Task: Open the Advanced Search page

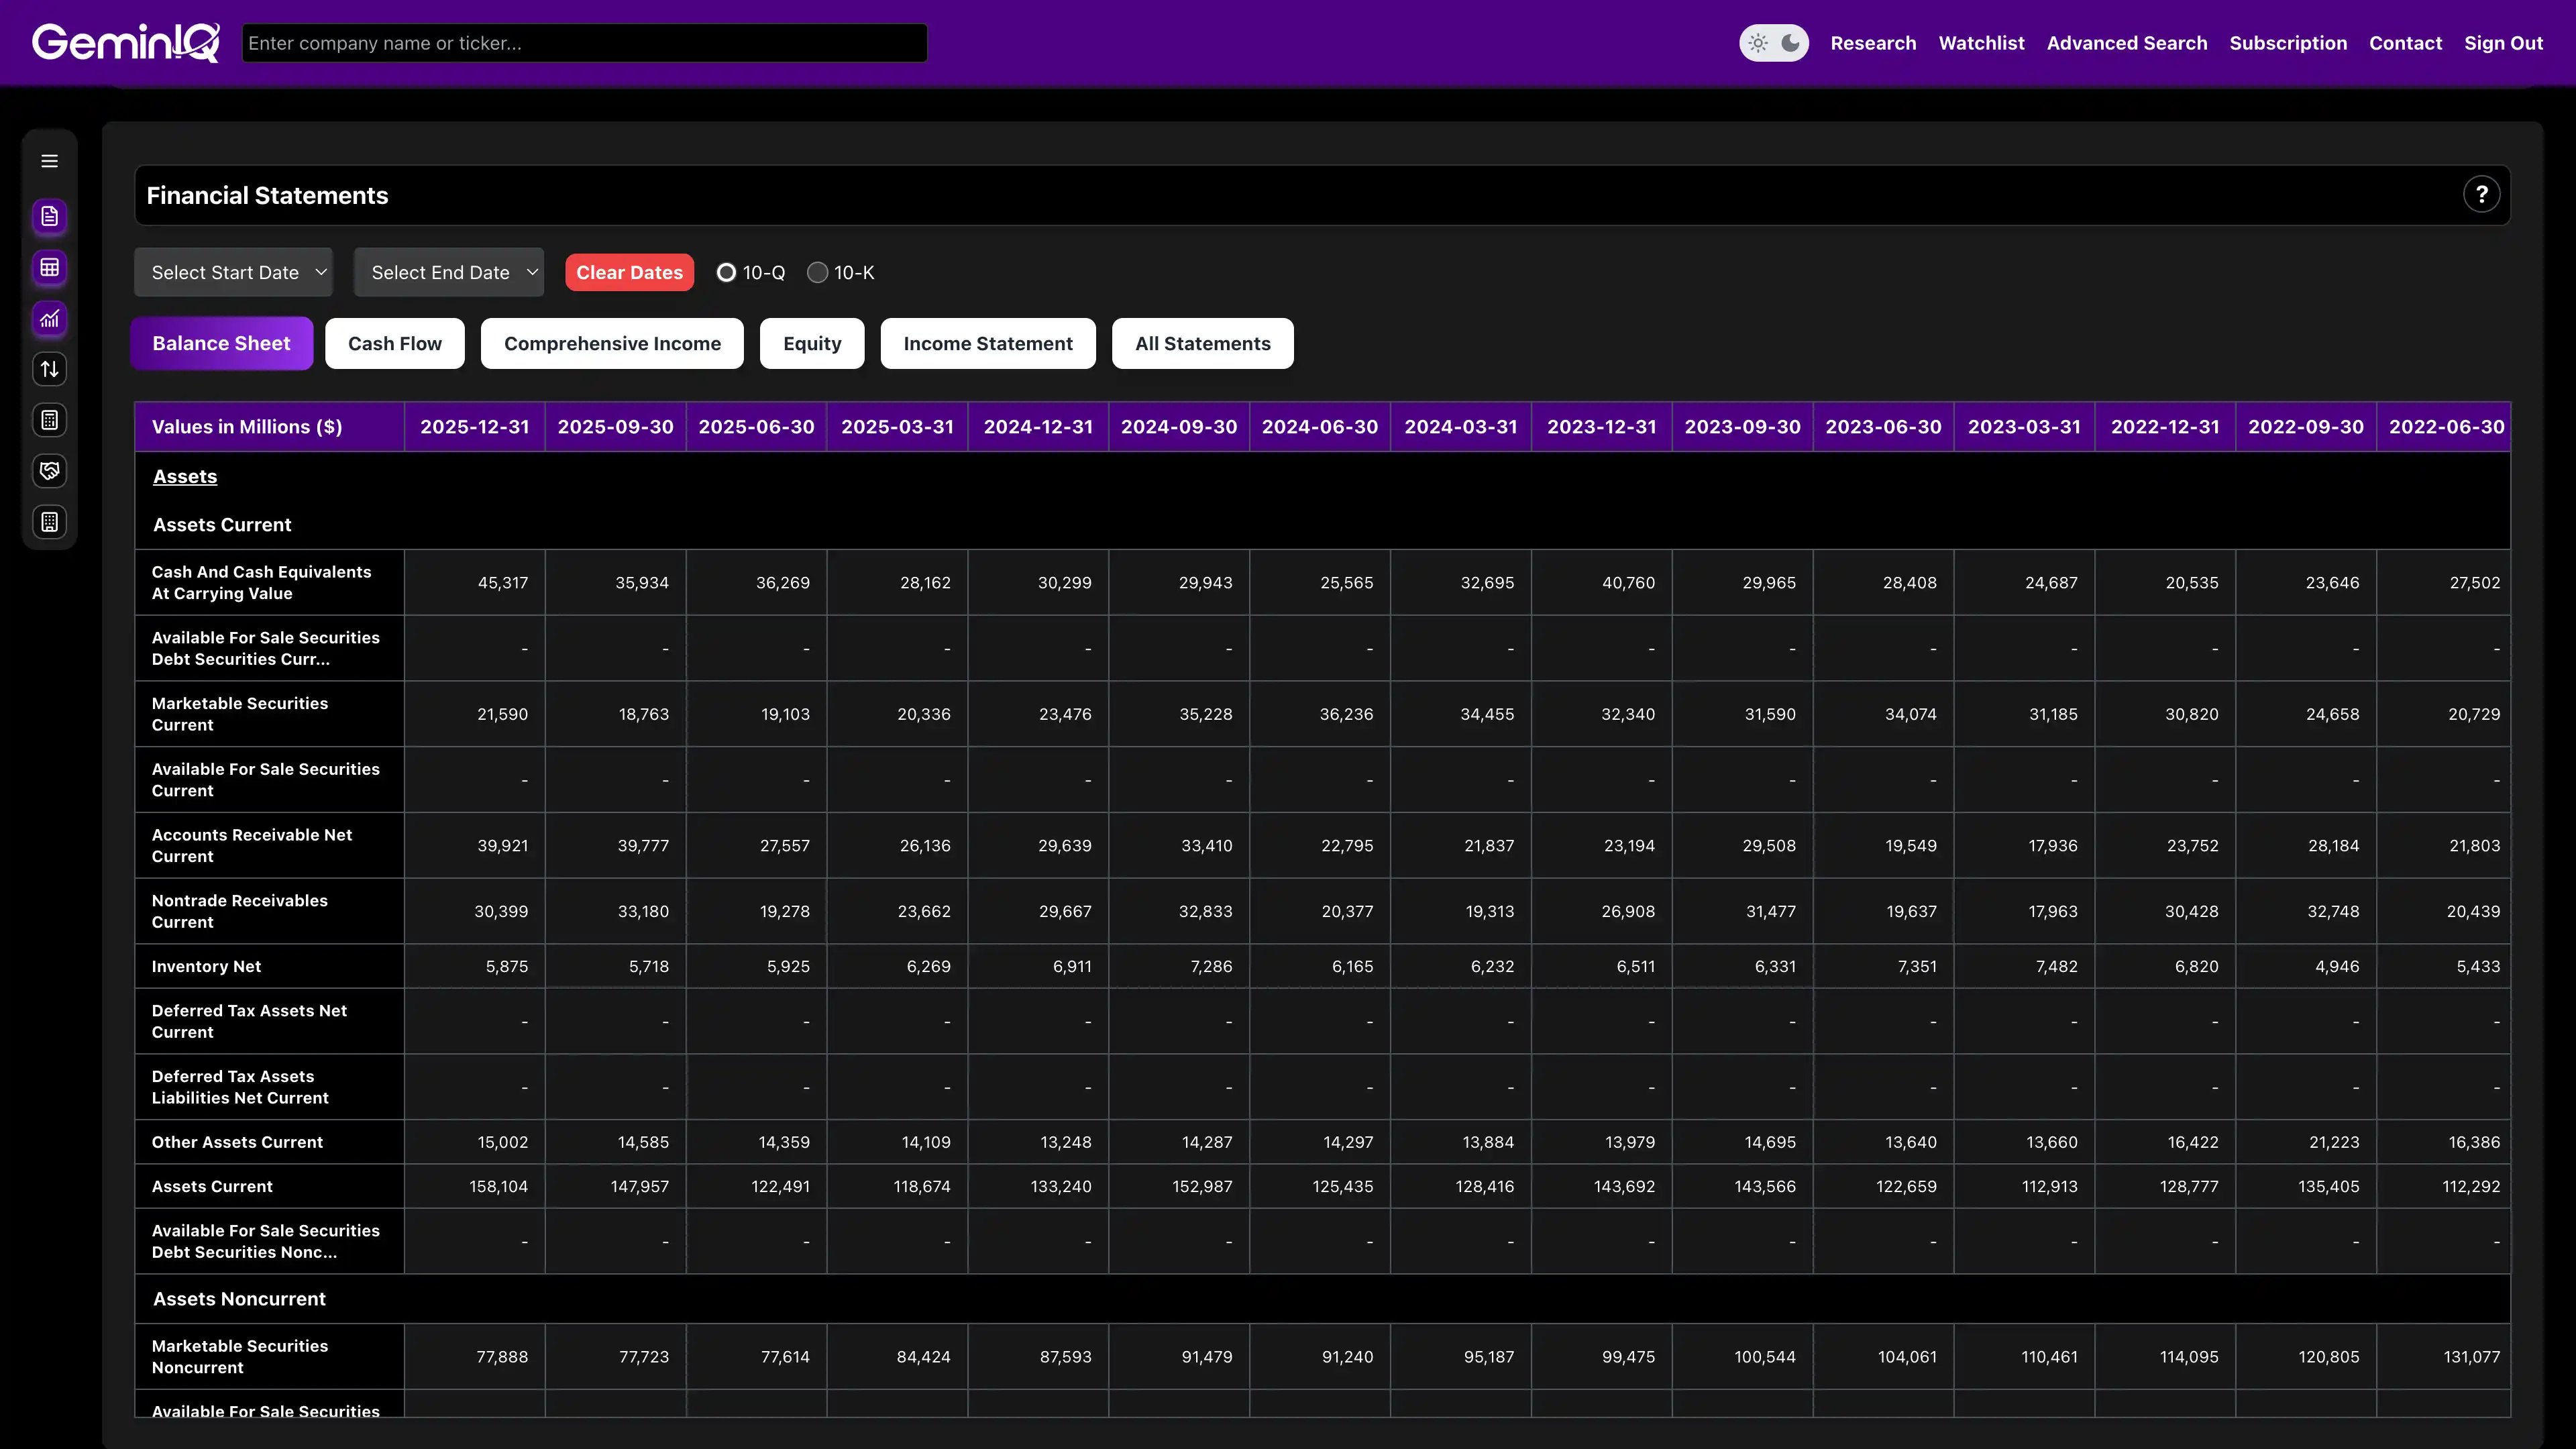Action: pyautogui.click(x=2126, y=43)
